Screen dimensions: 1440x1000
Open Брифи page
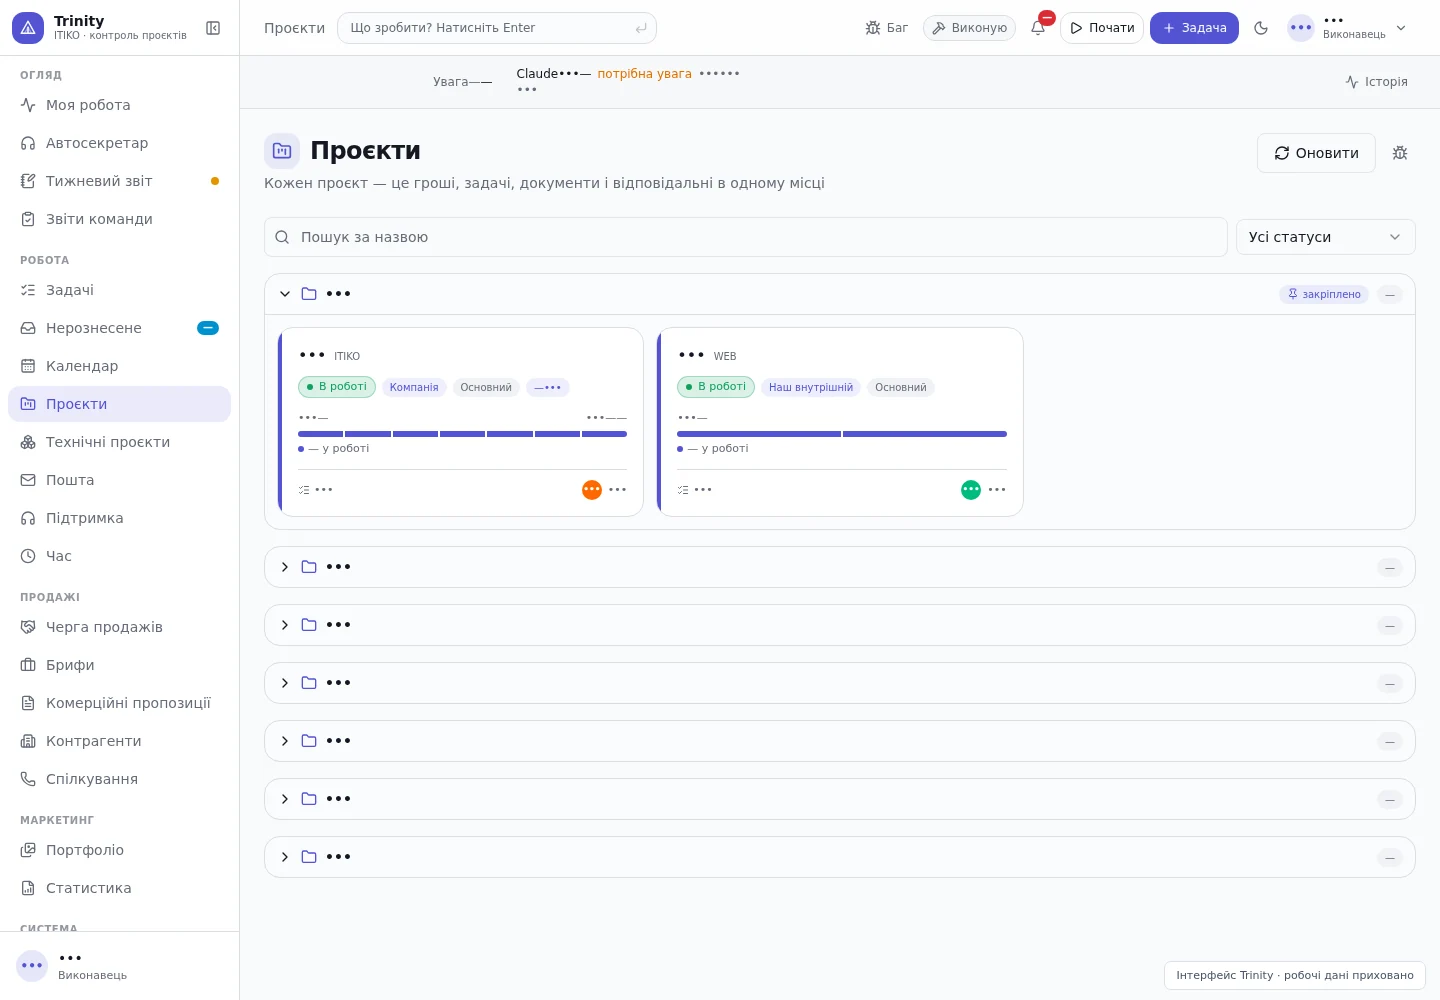tap(119, 665)
